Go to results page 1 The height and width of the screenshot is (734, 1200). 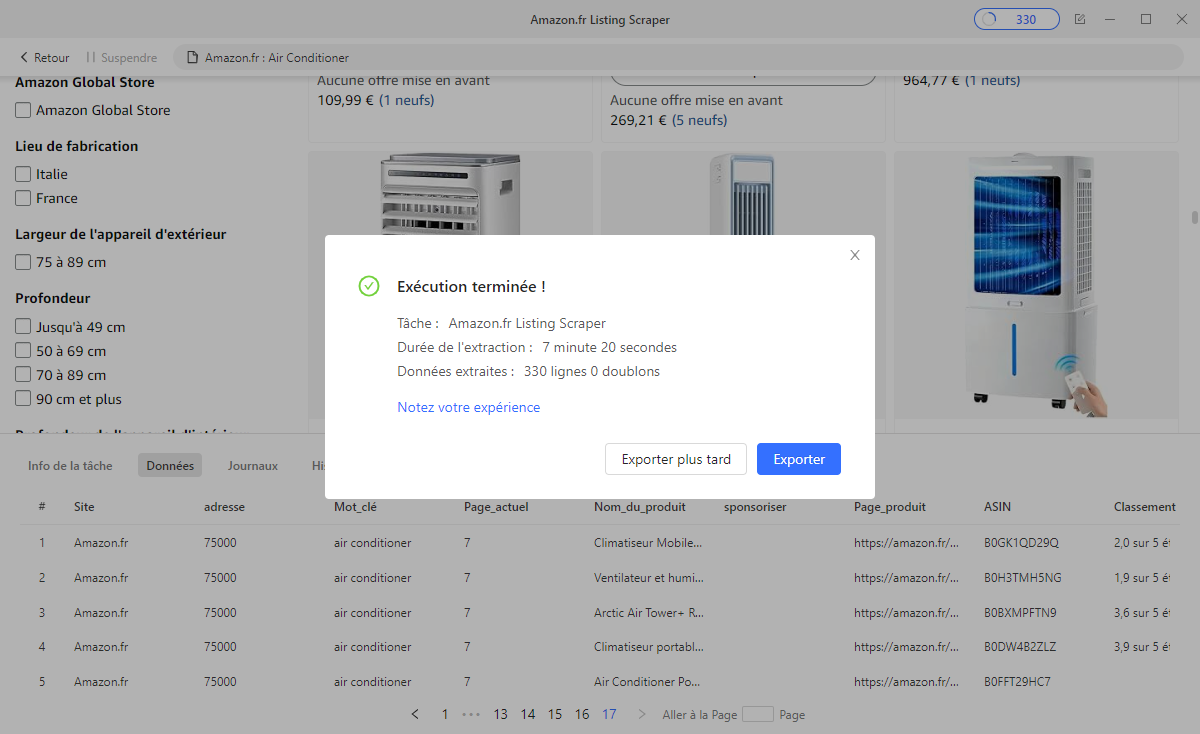(445, 714)
